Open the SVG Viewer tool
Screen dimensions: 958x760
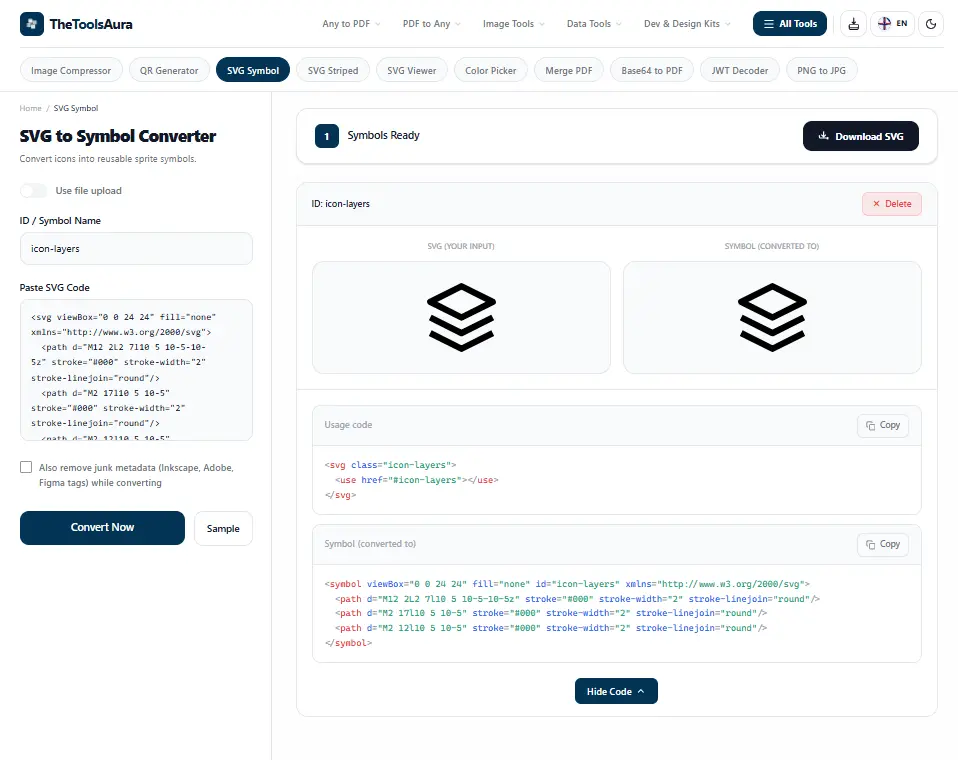(x=412, y=70)
